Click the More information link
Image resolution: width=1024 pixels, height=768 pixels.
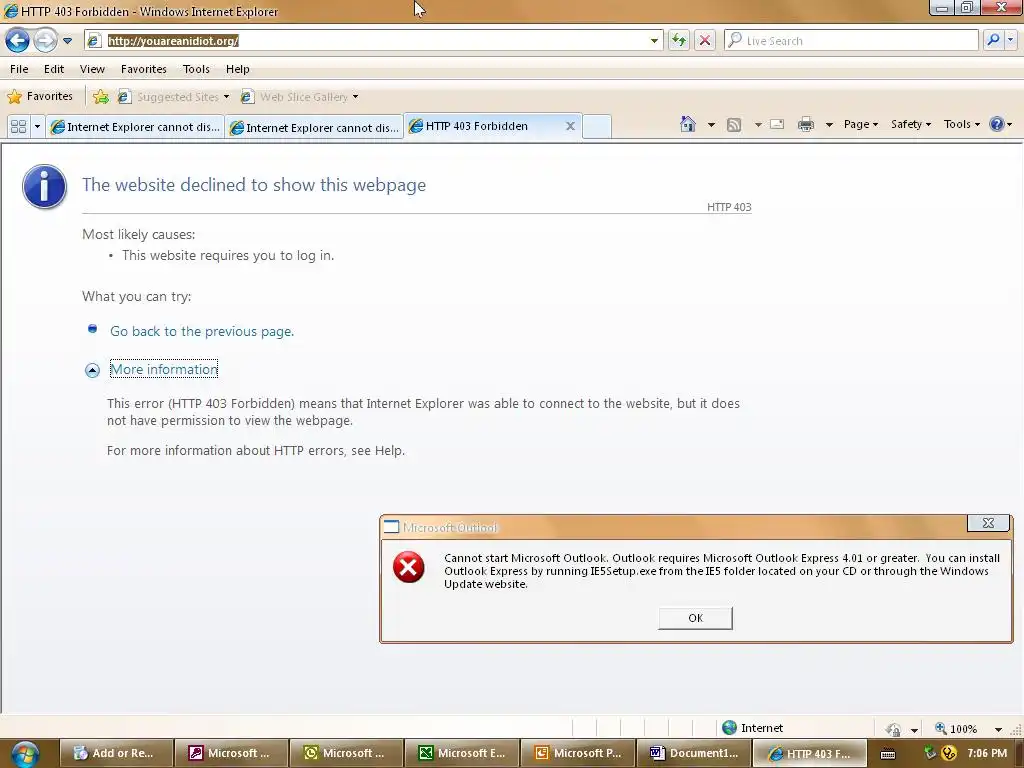tap(164, 369)
